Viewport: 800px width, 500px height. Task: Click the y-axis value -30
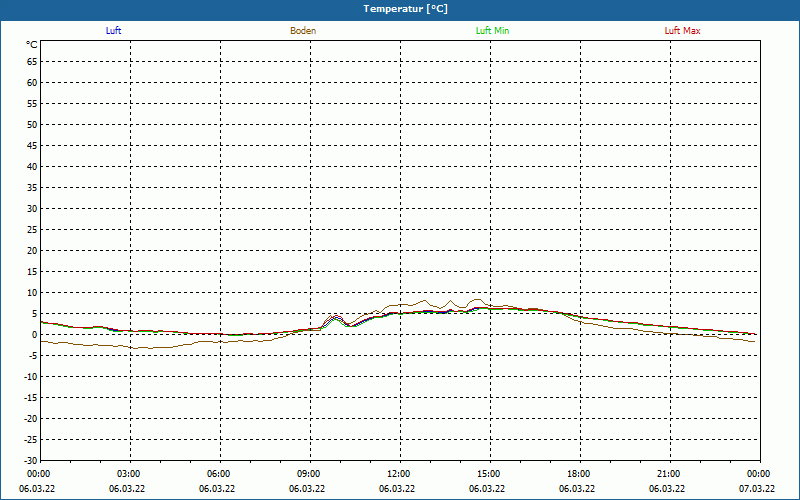tap(30, 461)
